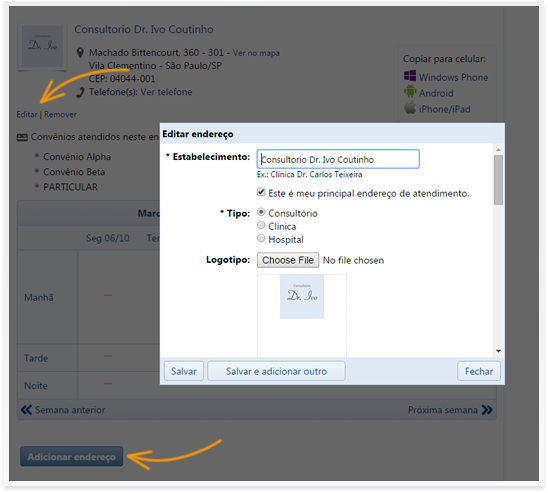Uncheck the principal endereço de atendimento checkbox
This screenshot has height=493, width=548.
pos(261,192)
